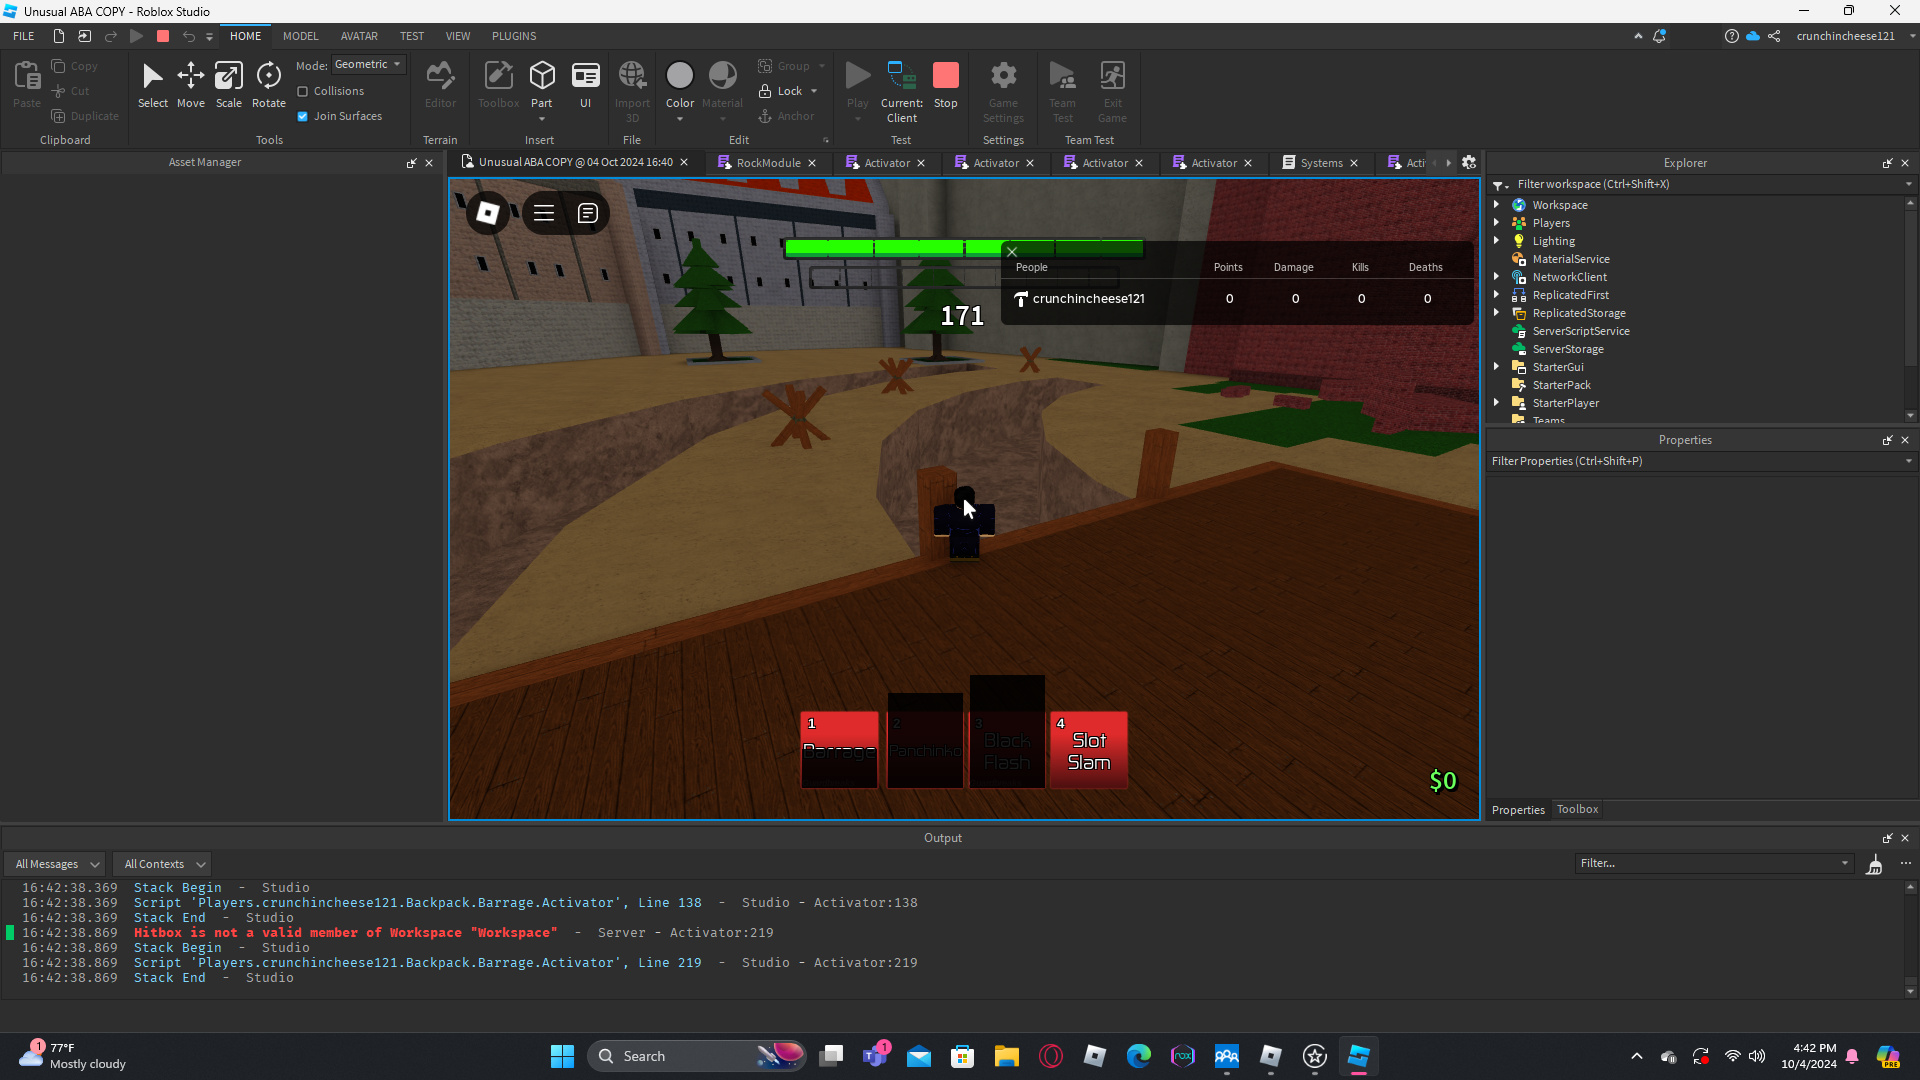1920x1080 pixels.
Task: Activate the Rotate tool
Action: click(x=268, y=85)
